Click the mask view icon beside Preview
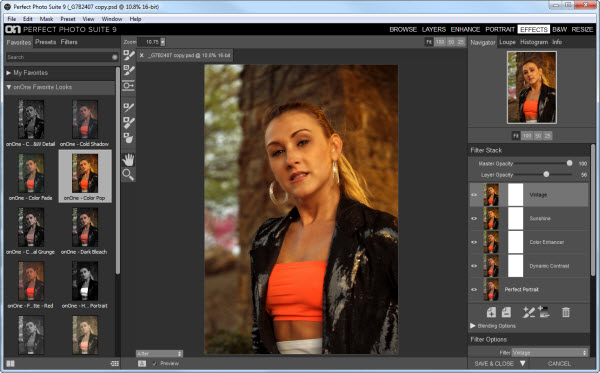This screenshot has height=373, width=600. [x=142, y=363]
